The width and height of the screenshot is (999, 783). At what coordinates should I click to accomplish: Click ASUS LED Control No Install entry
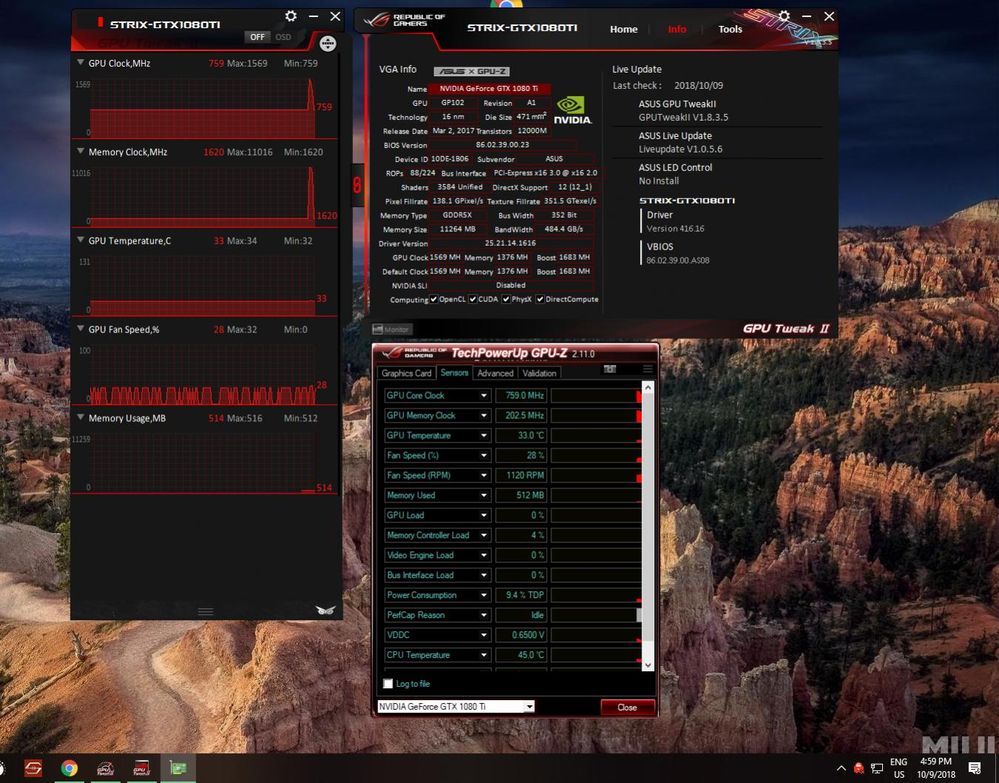pyautogui.click(x=675, y=174)
